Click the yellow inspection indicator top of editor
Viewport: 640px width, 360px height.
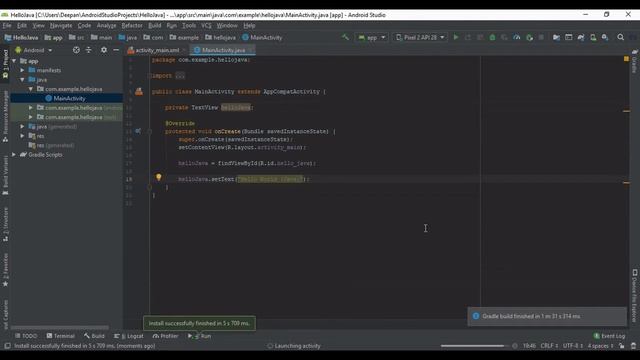(626, 59)
